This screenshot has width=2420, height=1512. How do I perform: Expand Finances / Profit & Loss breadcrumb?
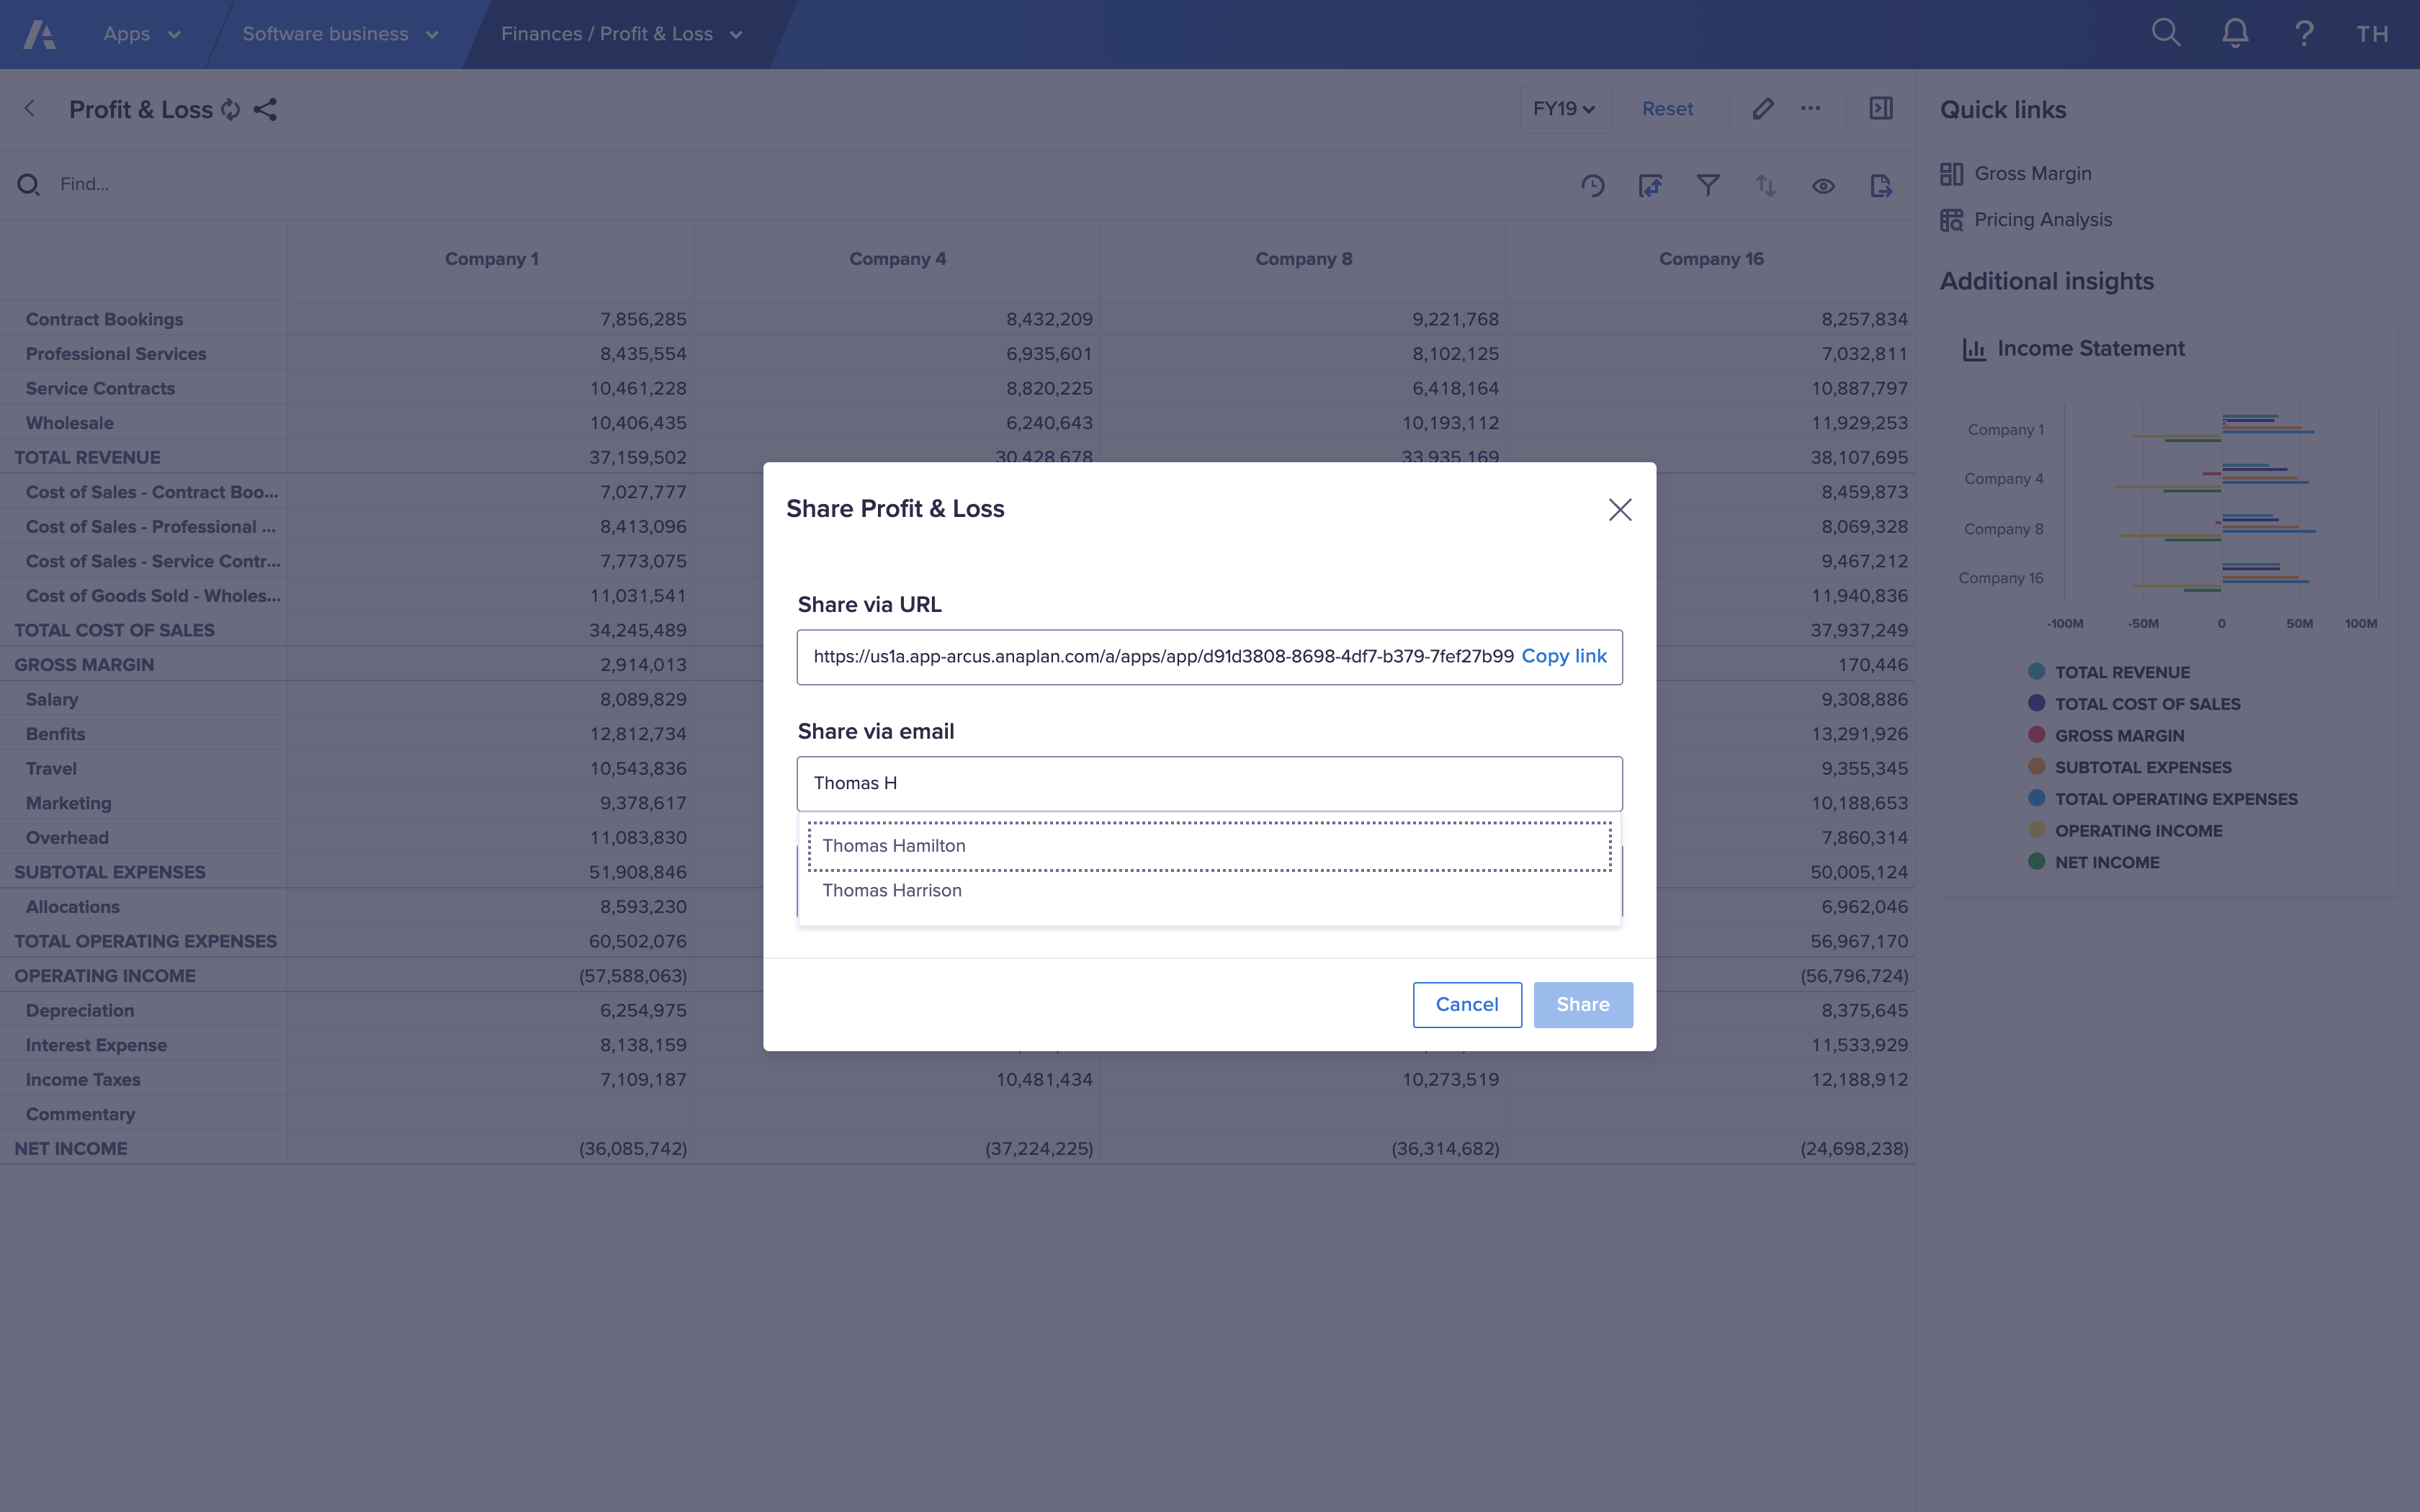point(621,34)
